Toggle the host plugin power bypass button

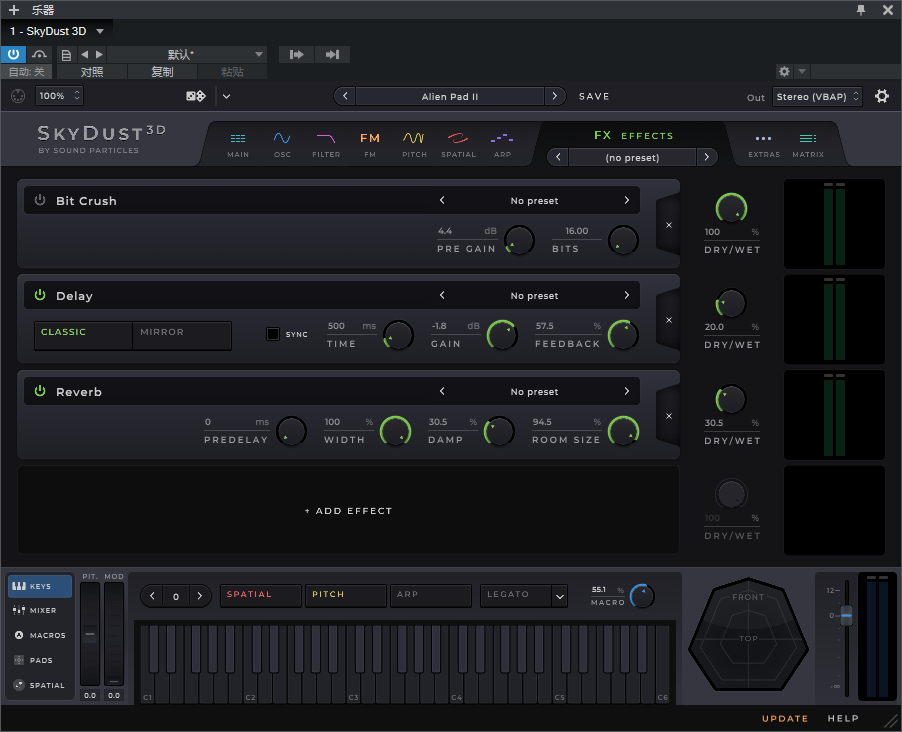13,55
